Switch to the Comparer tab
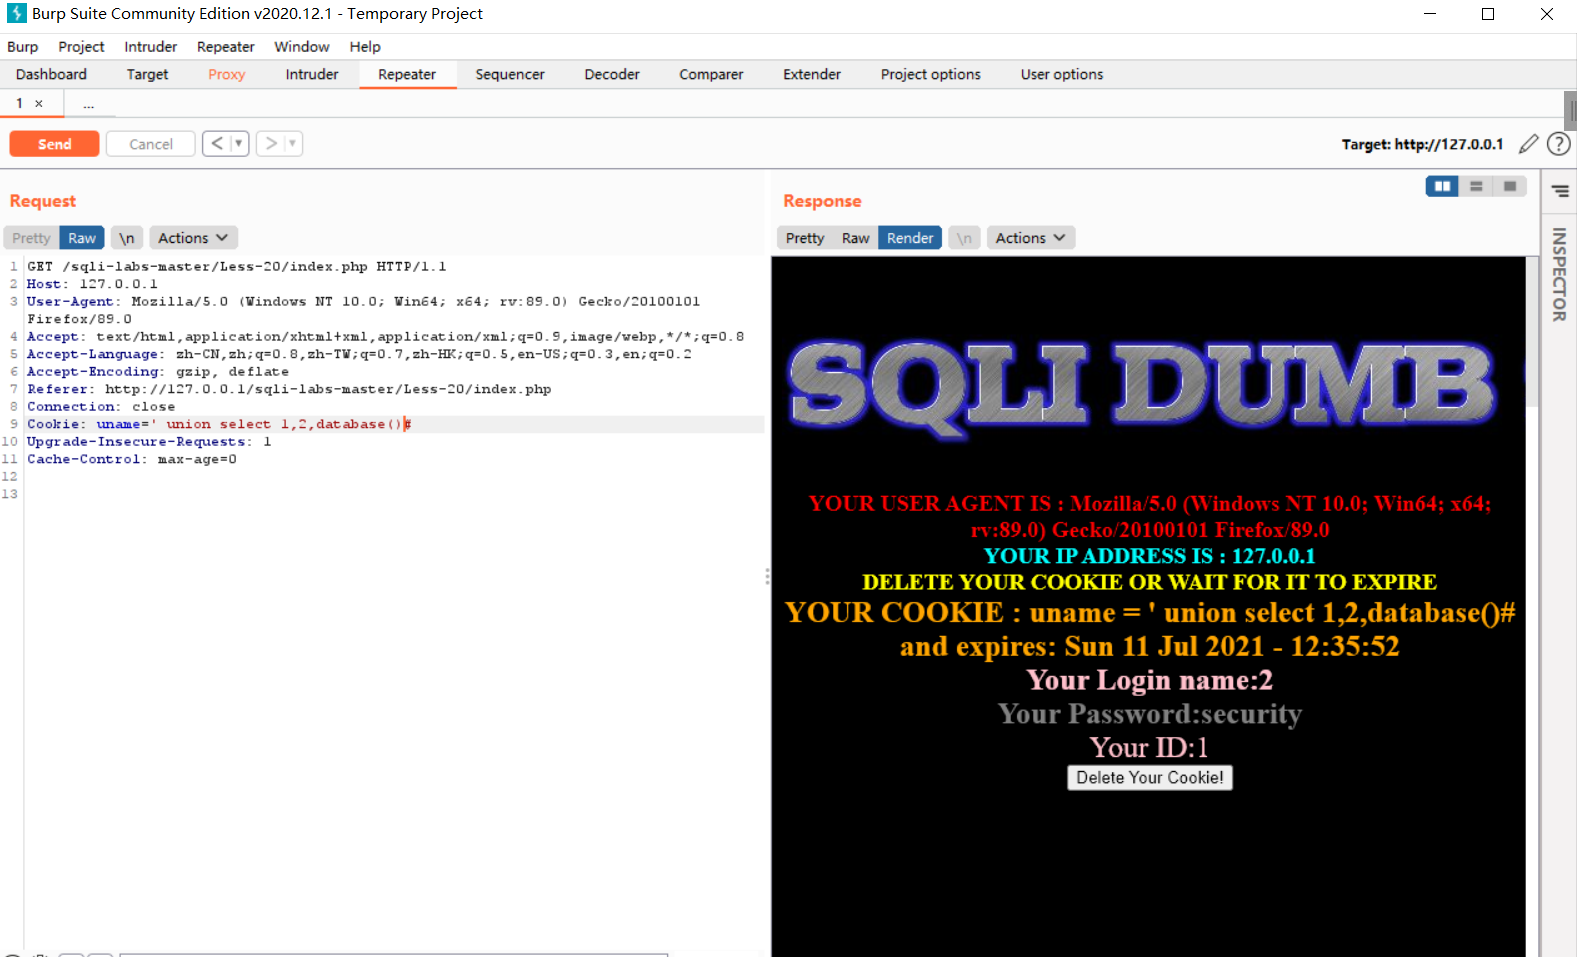This screenshot has height=957, width=1577. point(711,75)
